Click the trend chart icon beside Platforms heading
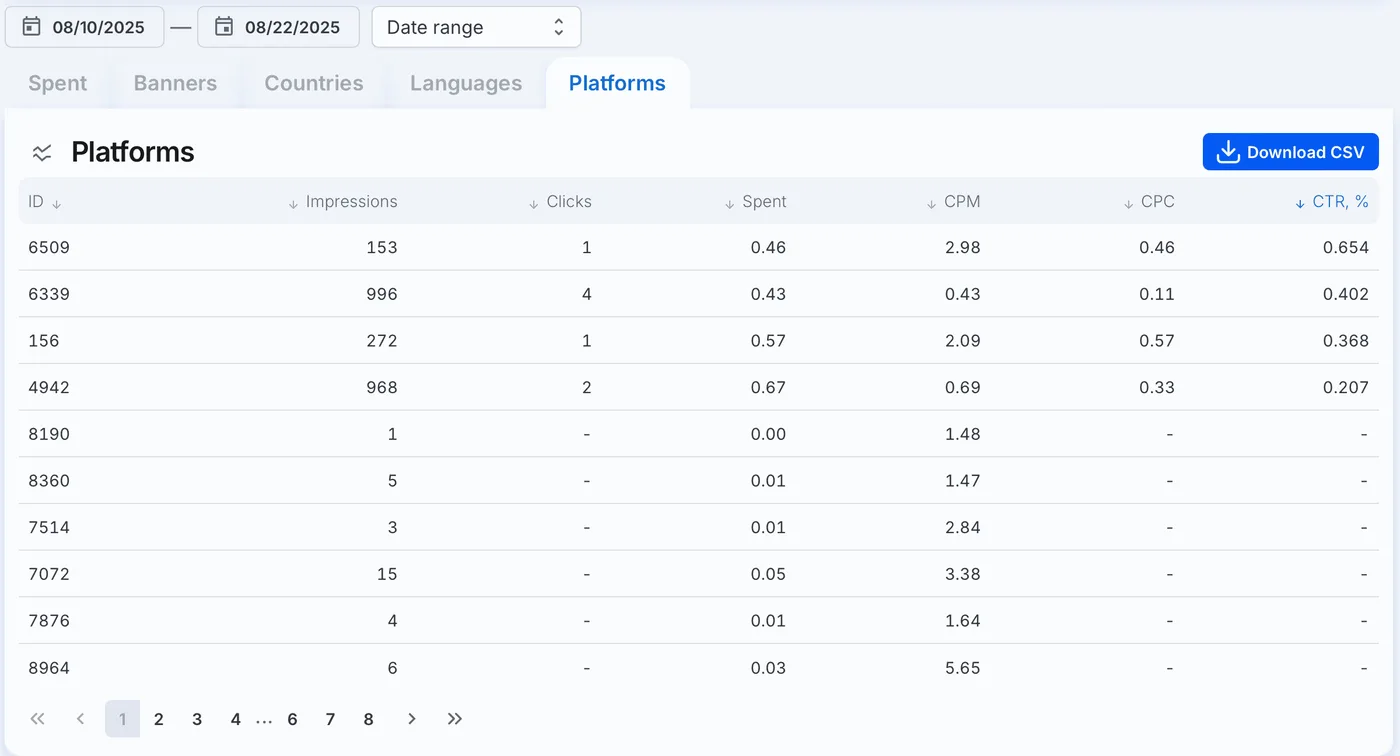 [x=42, y=153]
